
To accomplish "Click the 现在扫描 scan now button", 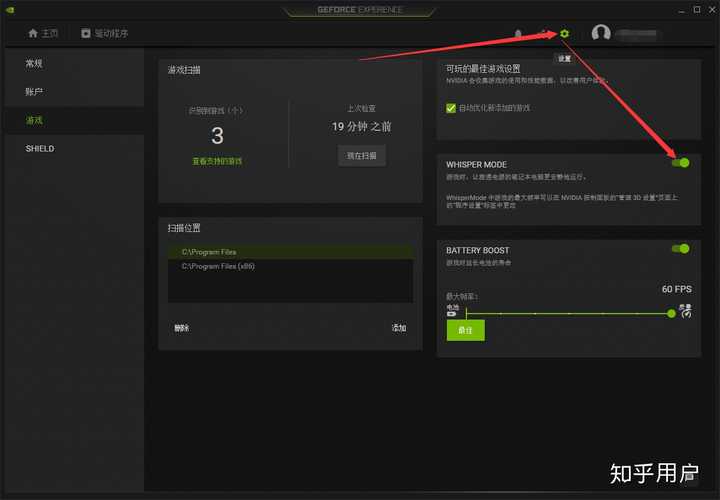I will (362, 156).
